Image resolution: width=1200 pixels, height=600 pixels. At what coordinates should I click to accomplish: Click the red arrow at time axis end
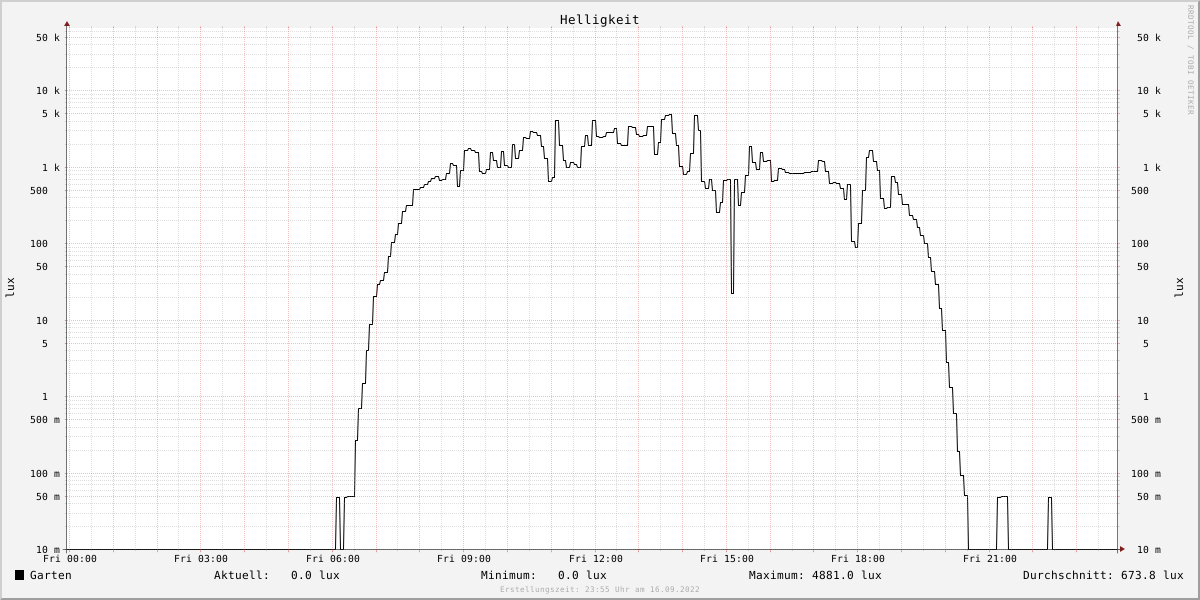coord(1122,549)
